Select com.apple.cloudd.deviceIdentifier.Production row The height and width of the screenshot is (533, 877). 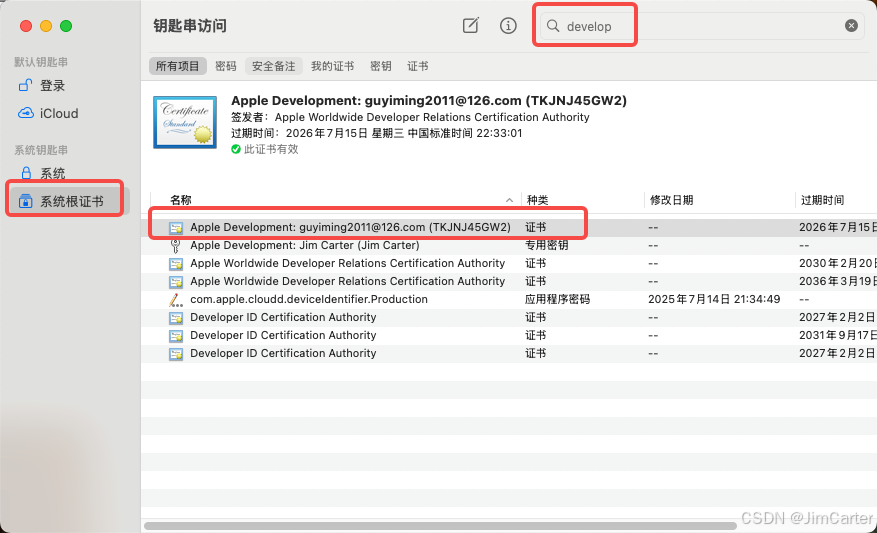tap(509, 299)
